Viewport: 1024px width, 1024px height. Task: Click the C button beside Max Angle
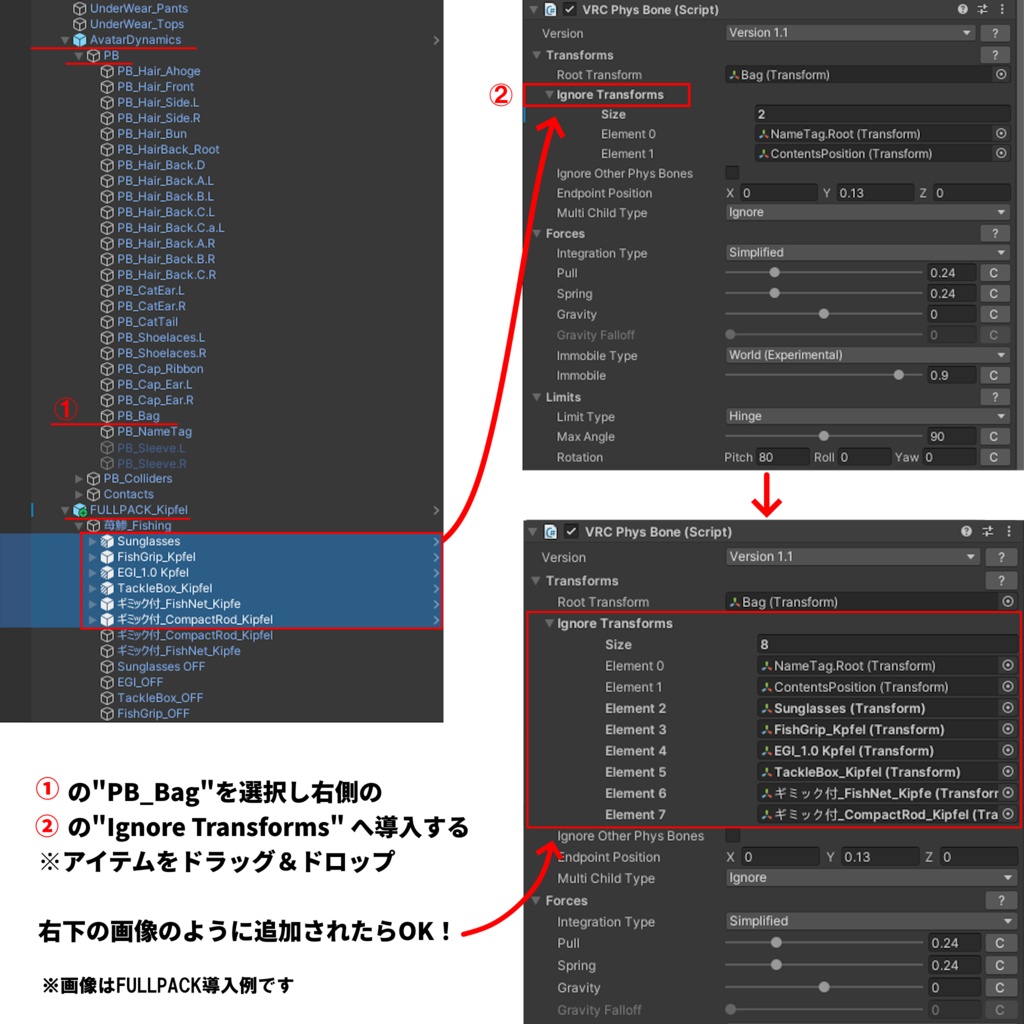[993, 436]
